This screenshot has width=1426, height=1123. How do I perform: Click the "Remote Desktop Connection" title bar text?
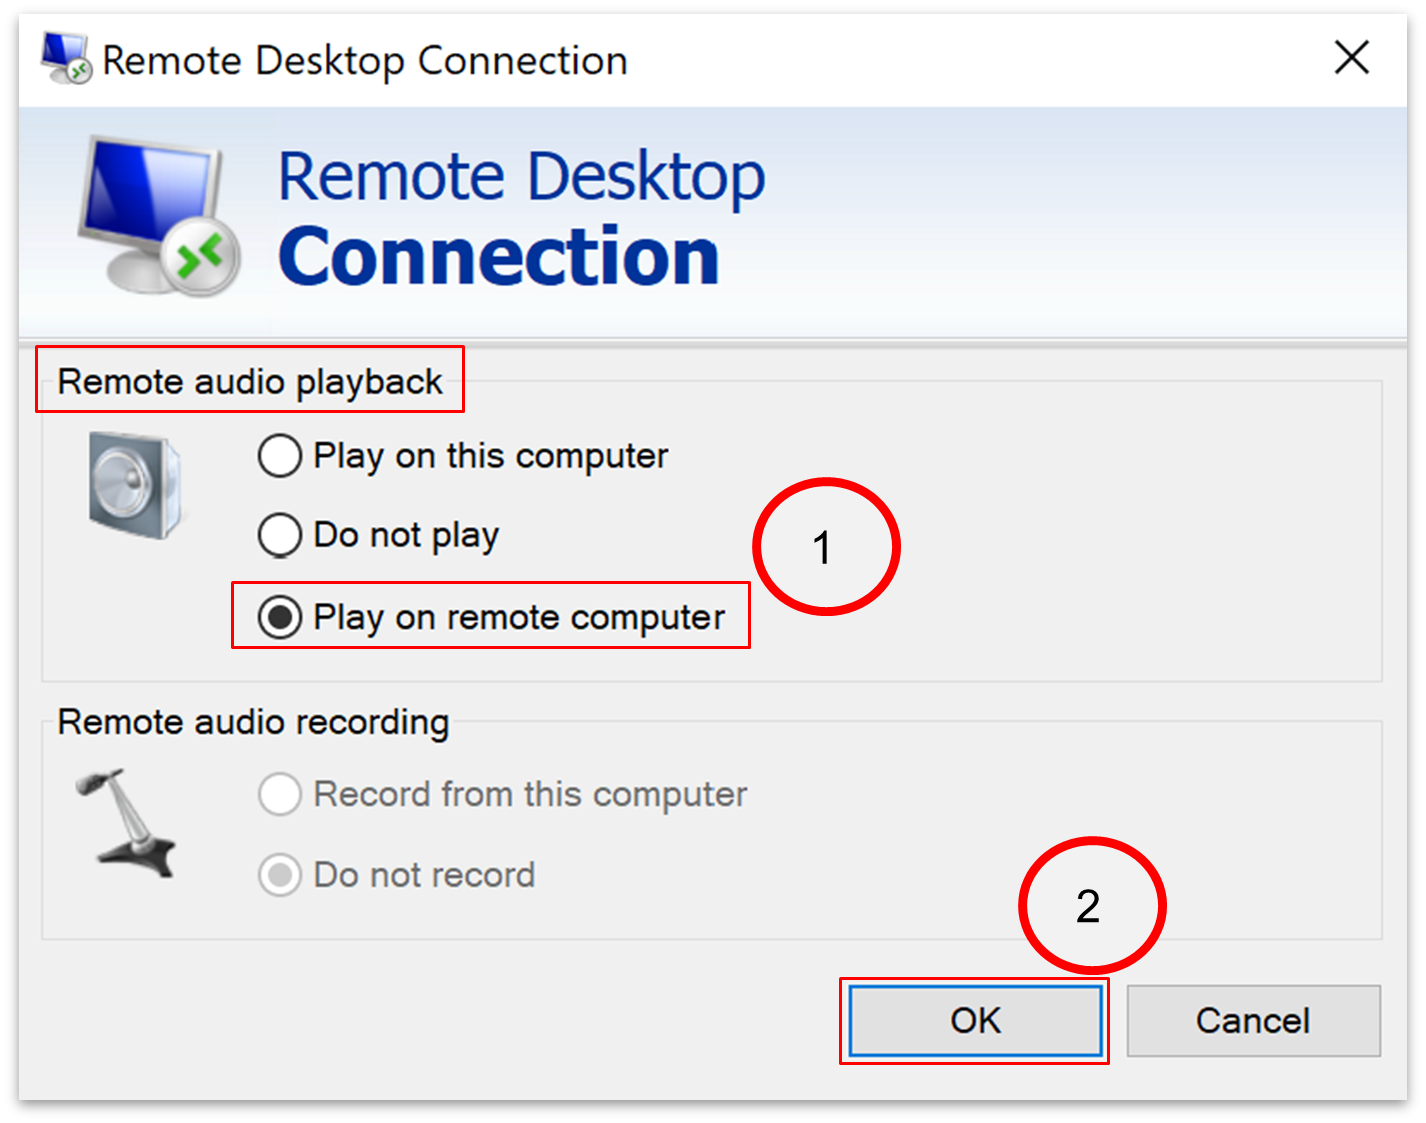tap(365, 61)
